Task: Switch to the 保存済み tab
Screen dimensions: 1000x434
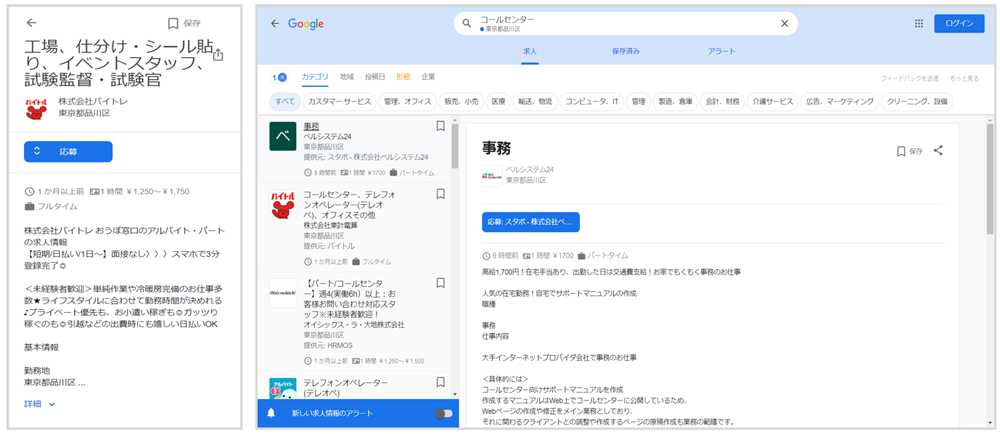Action: tap(625, 50)
